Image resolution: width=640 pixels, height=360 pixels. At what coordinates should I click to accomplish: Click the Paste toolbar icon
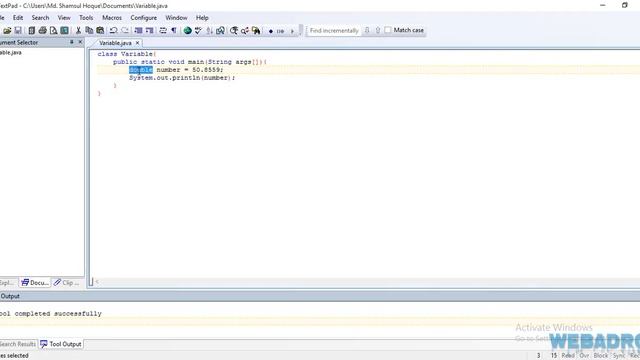(100, 31)
